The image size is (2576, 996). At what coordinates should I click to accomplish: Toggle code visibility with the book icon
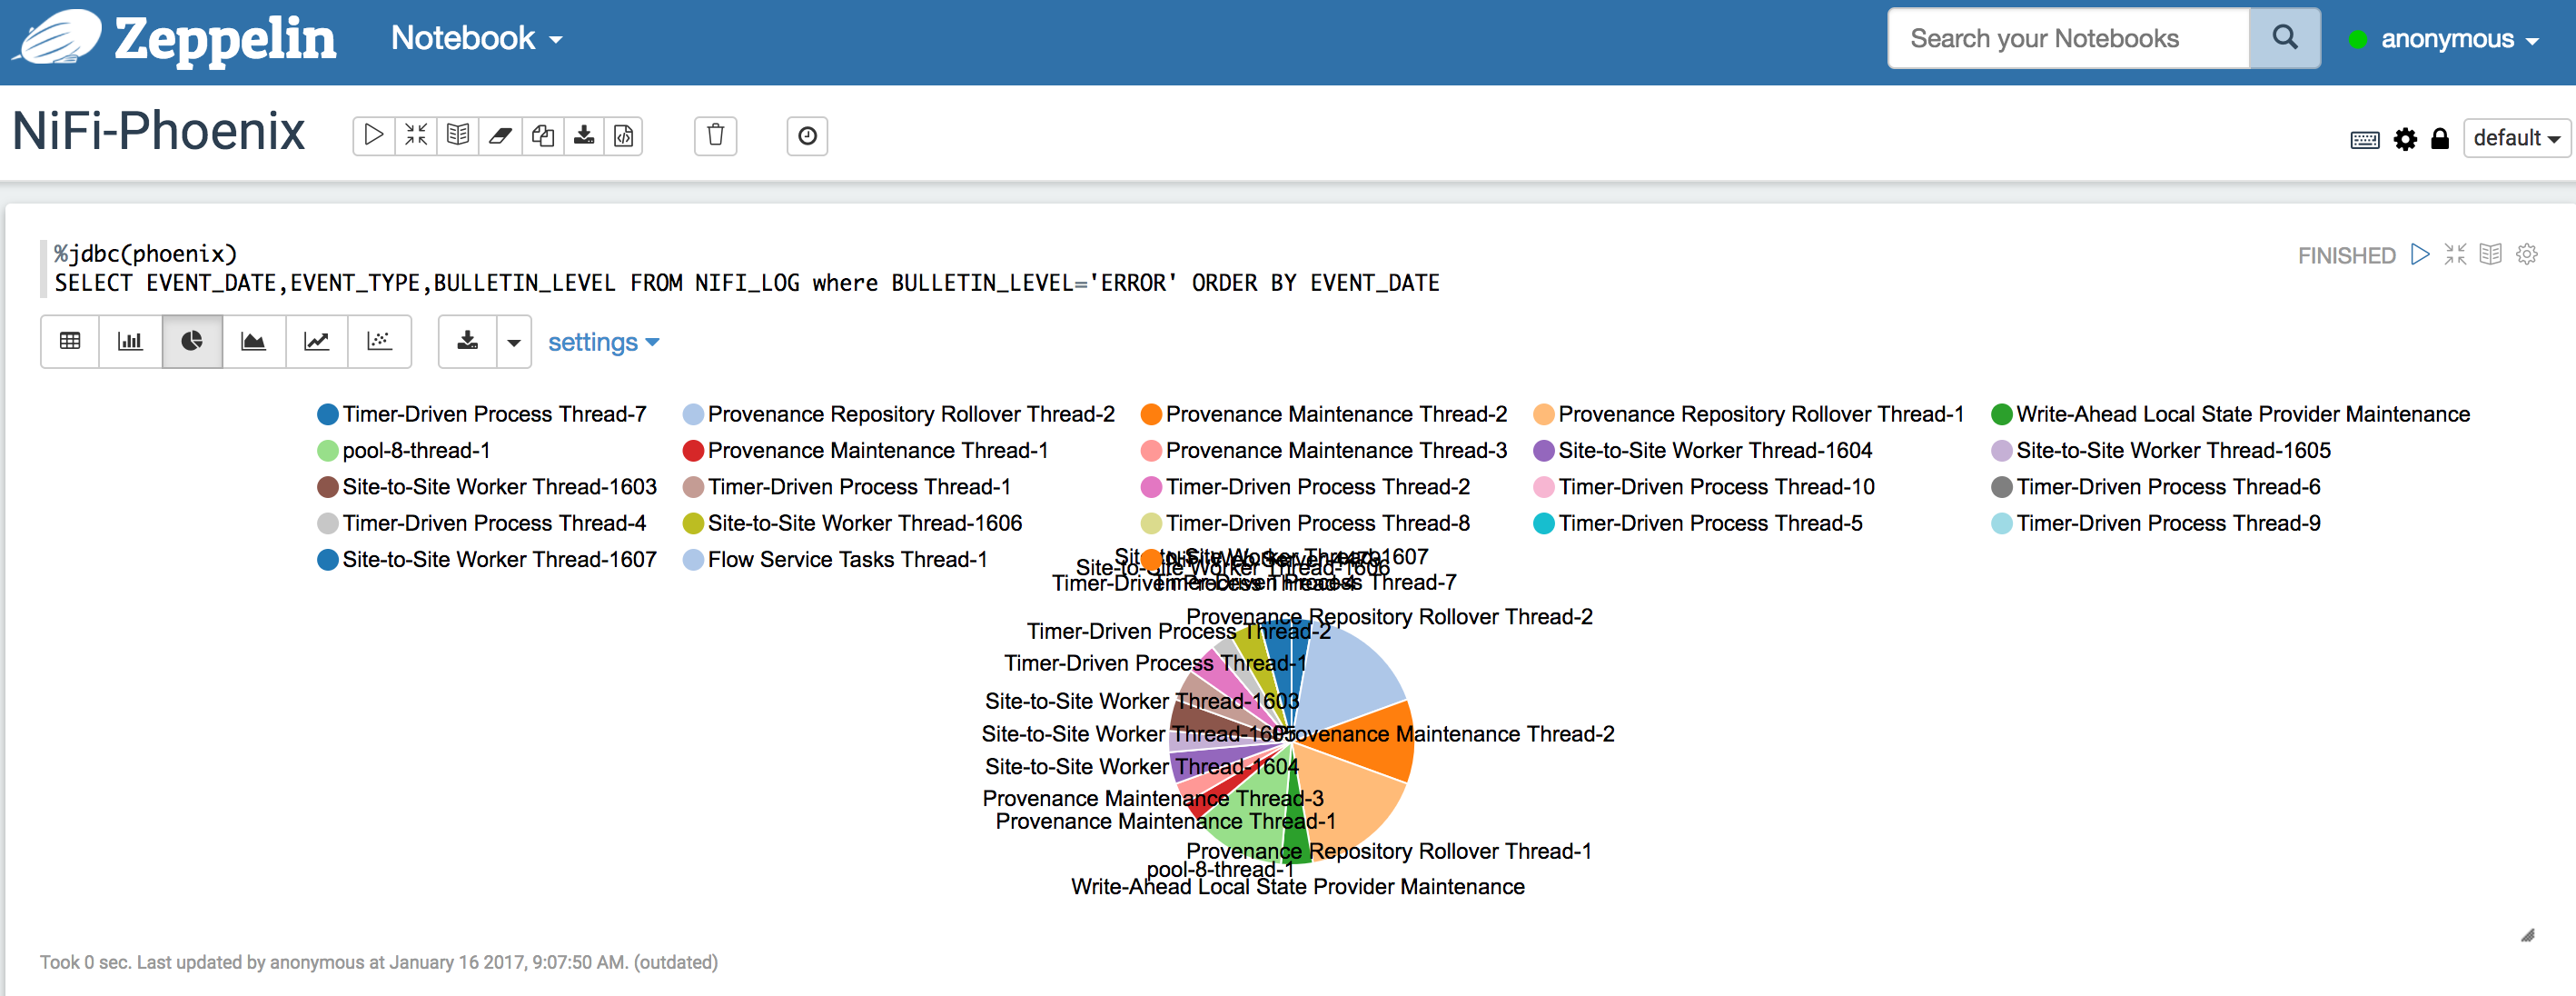click(x=458, y=136)
